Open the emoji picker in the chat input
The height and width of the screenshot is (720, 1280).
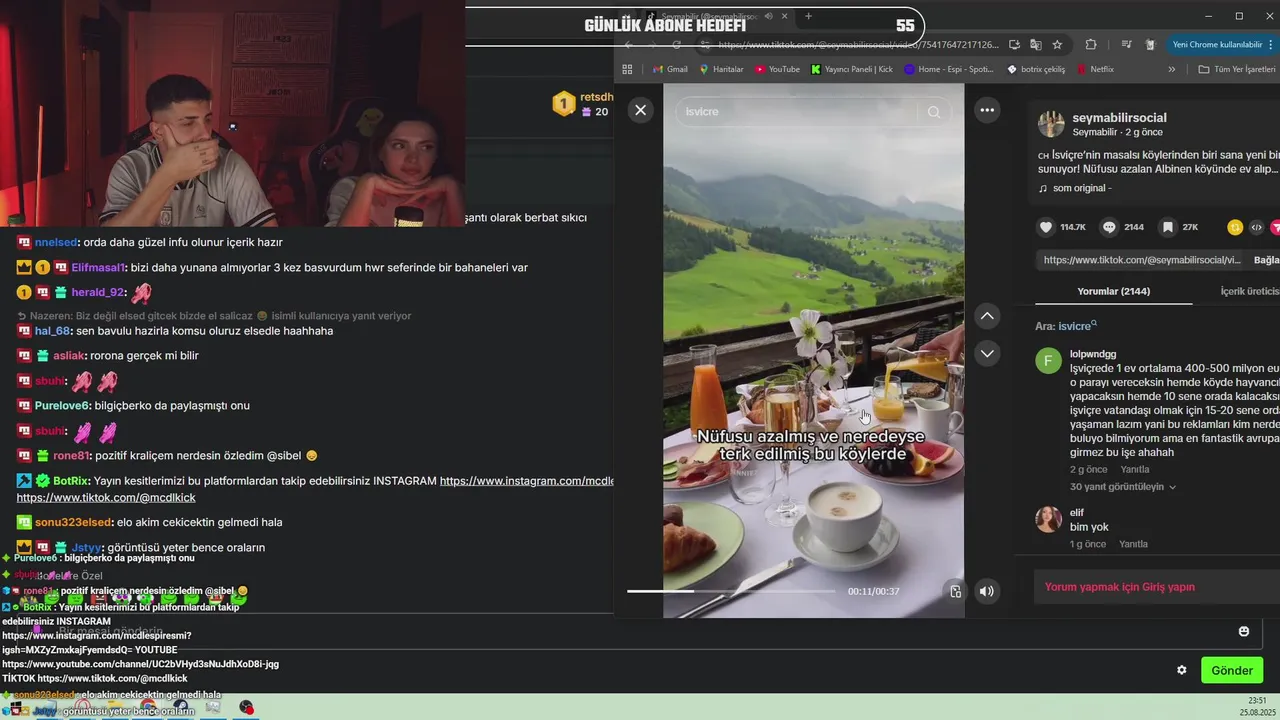coord(1244,632)
